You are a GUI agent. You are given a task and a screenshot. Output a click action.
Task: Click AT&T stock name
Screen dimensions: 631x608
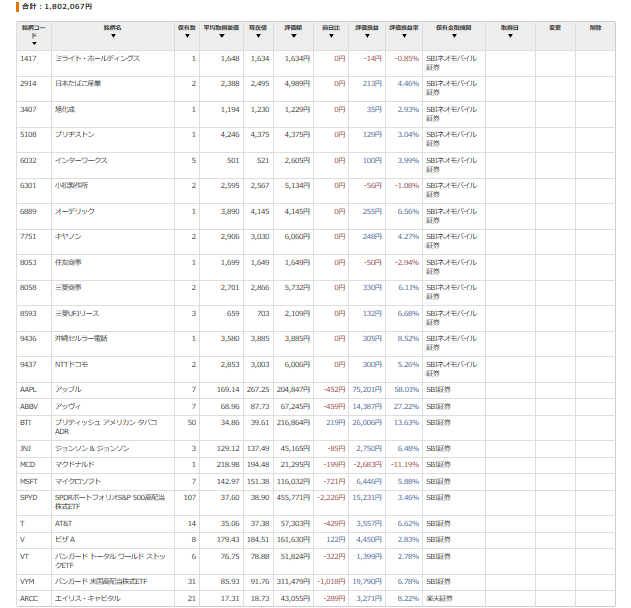(x=64, y=523)
